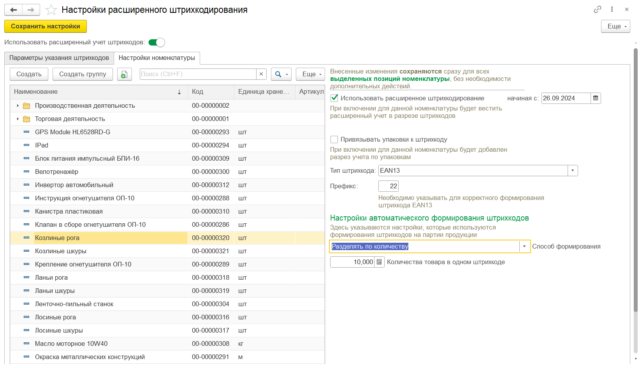Click the EAN13 barcode type field

473,171
